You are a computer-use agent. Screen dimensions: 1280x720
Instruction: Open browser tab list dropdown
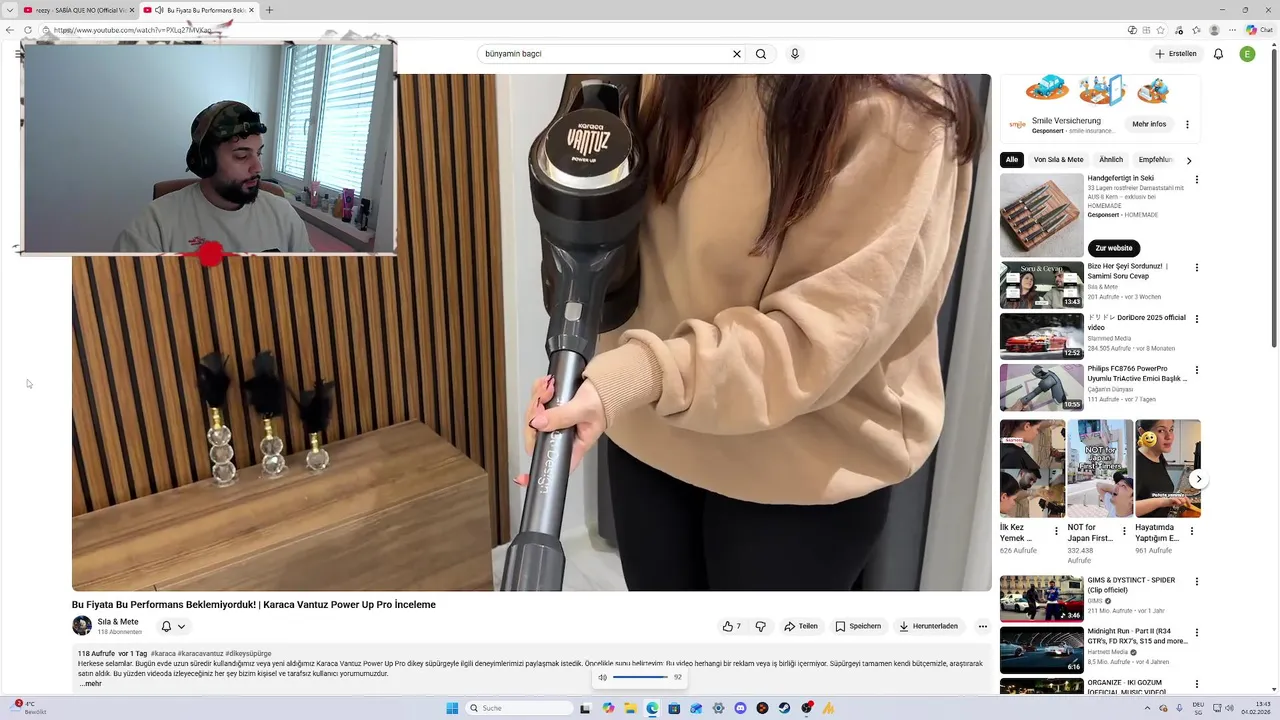[x=9, y=10]
